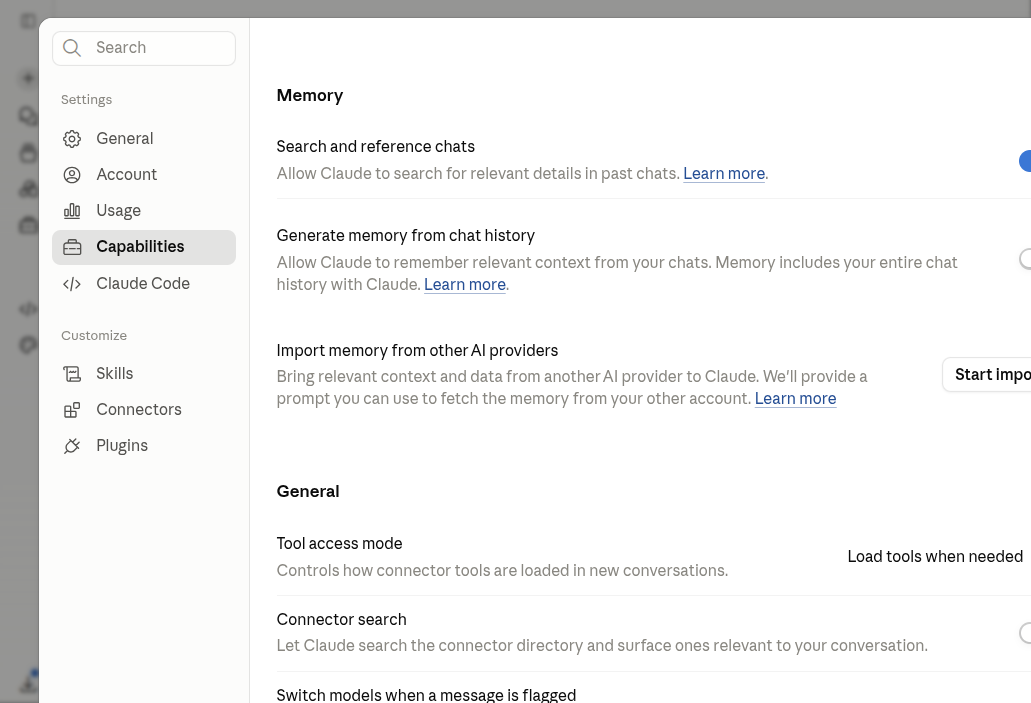Toggle the Connector search switch
The image size is (1031, 703).
point(1025,633)
